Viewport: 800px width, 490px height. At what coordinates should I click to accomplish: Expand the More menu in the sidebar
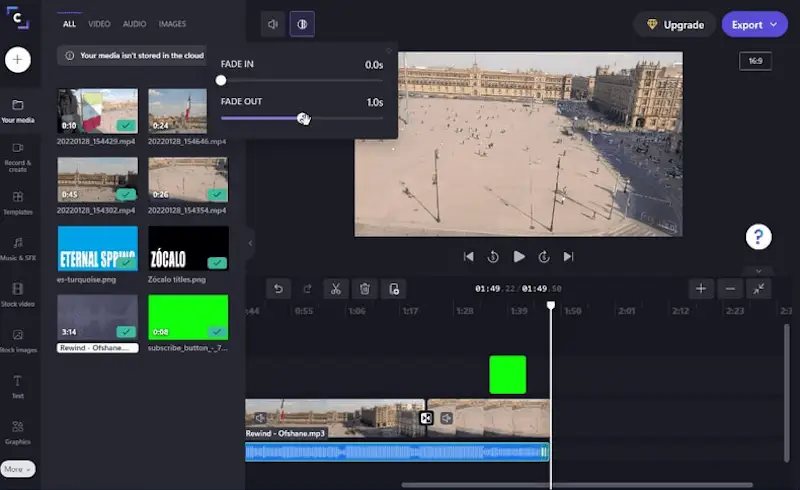[x=18, y=469]
